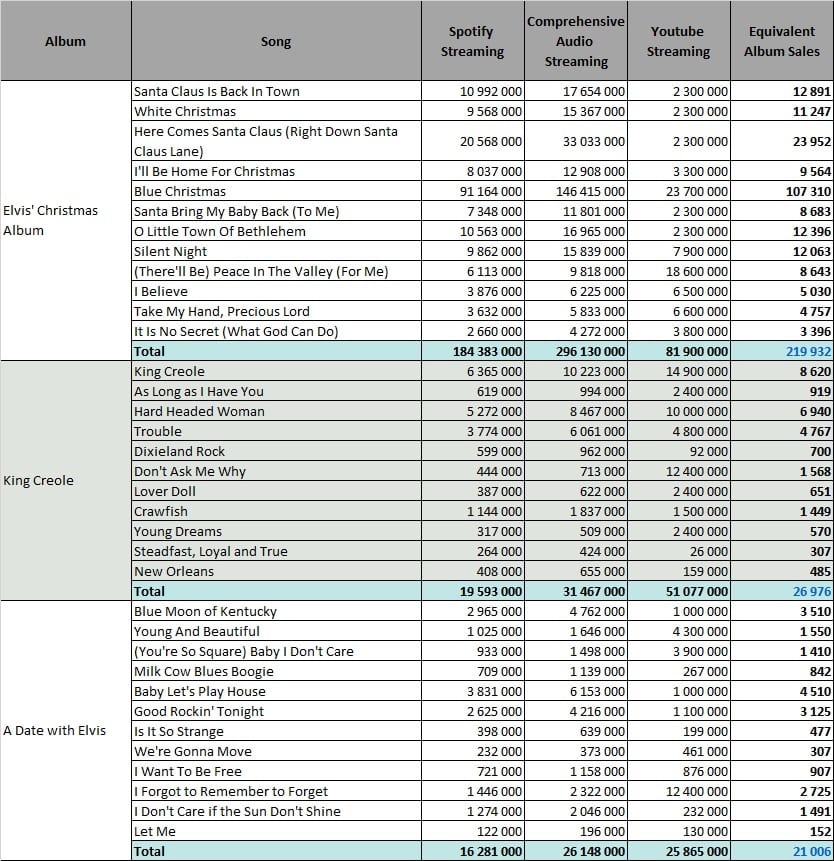Click I Don't Care if the Sun Don't Shine
The image size is (834, 861).
pyautogui.click(x=276, y=811)
